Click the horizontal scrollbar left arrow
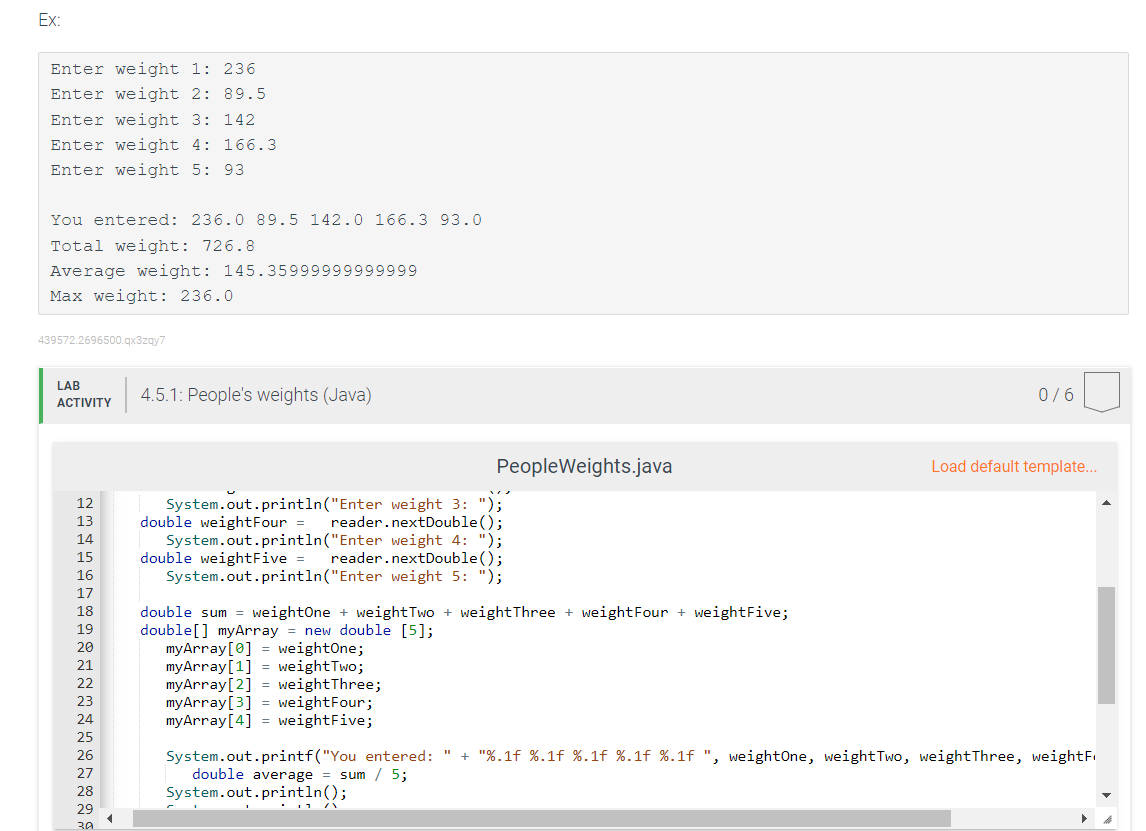Viewport: 1146px width, 831px height. pos(110,817)
